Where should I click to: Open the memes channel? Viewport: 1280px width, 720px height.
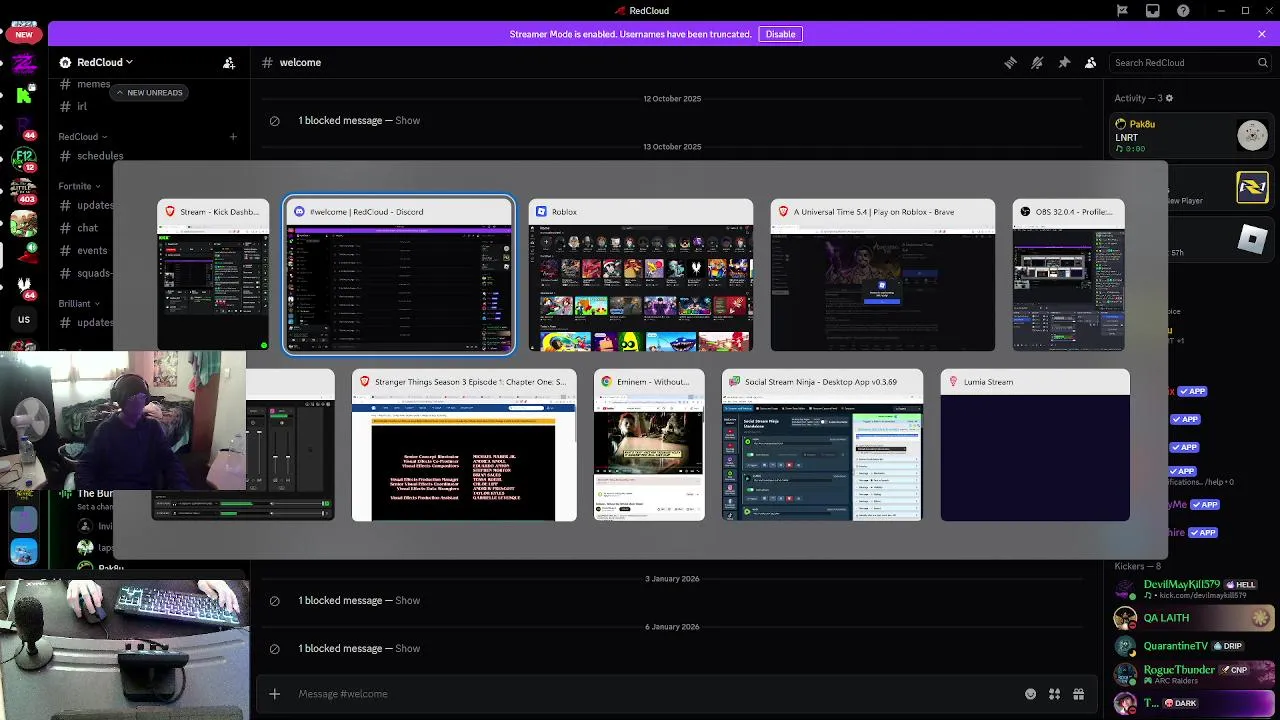[x=93, y=84]
